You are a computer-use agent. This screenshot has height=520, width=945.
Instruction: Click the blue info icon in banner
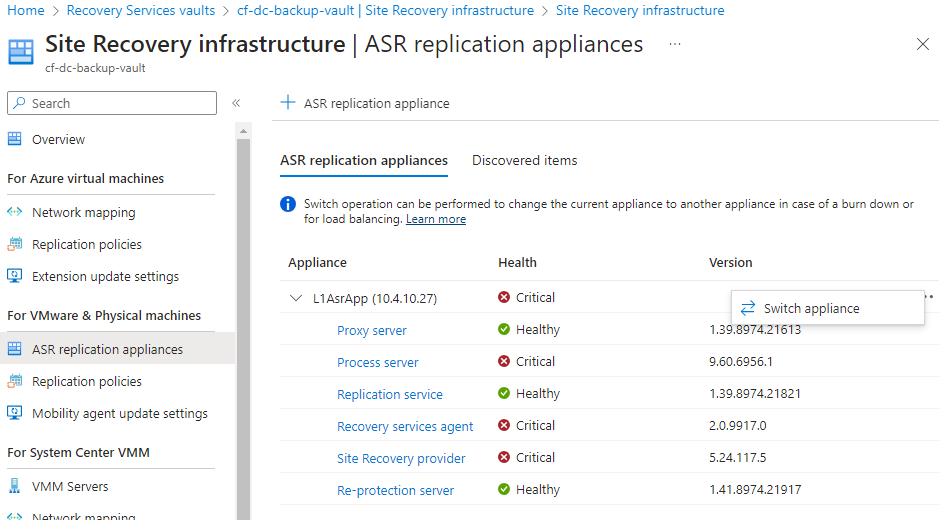point(288,204)
